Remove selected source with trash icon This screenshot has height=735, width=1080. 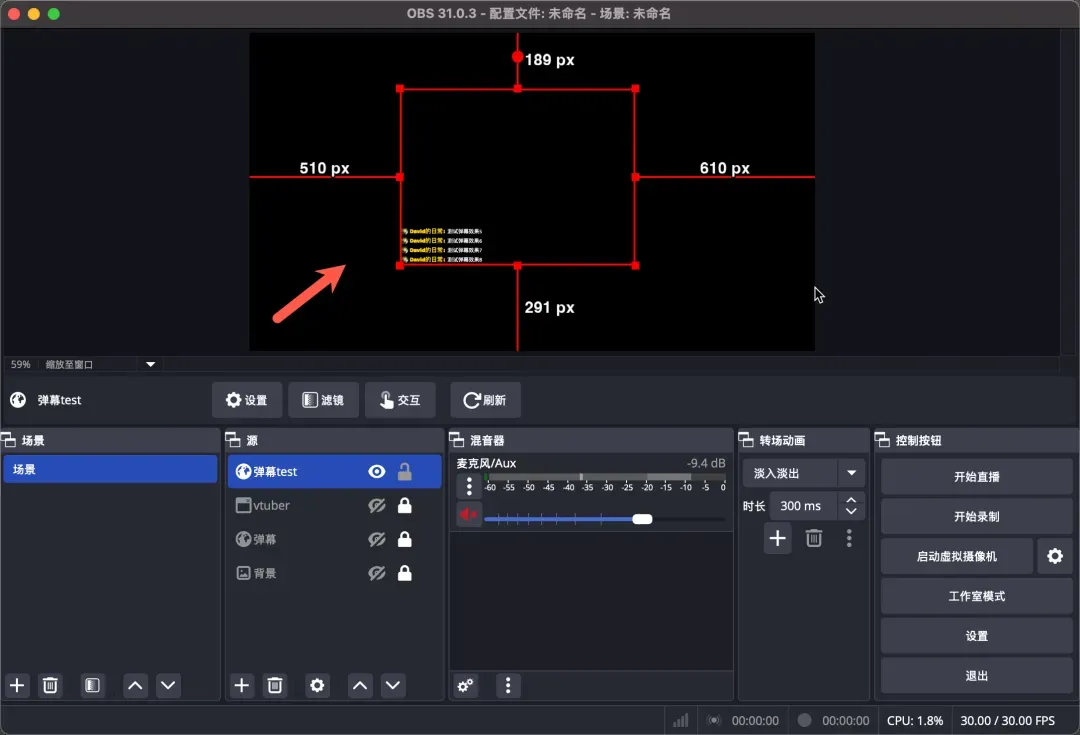pyautogui.click(x=275, y=685)
